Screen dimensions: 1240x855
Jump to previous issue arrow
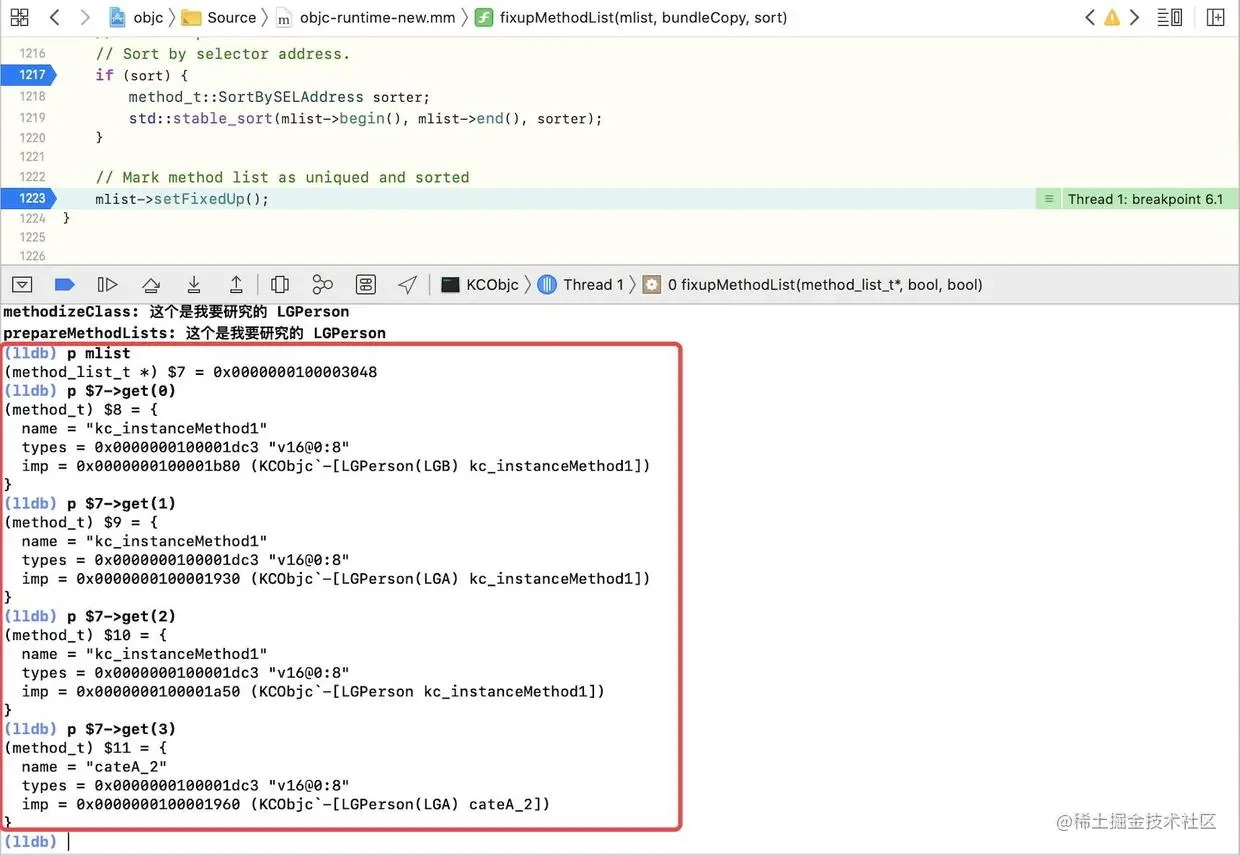click(x=1090, y=17)
